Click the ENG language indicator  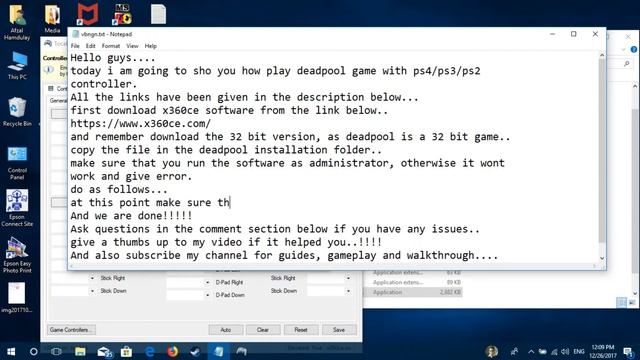click(579, 351)
